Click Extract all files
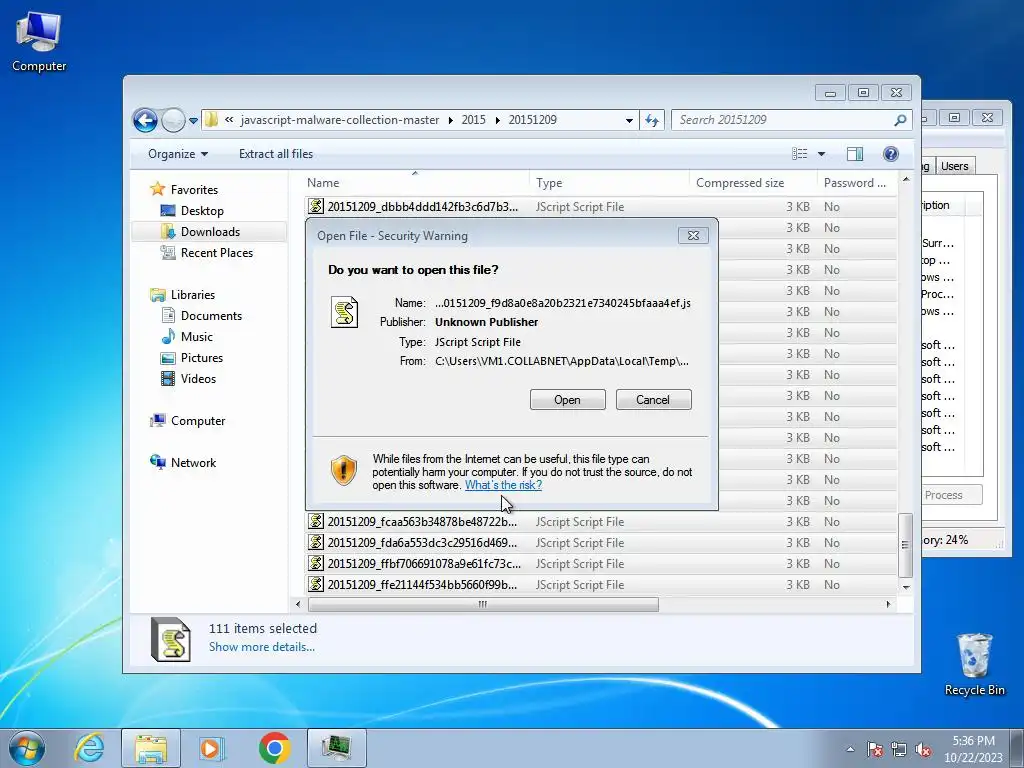The height and width of the screenshot is (768, 1024). [x=276, y=154]
